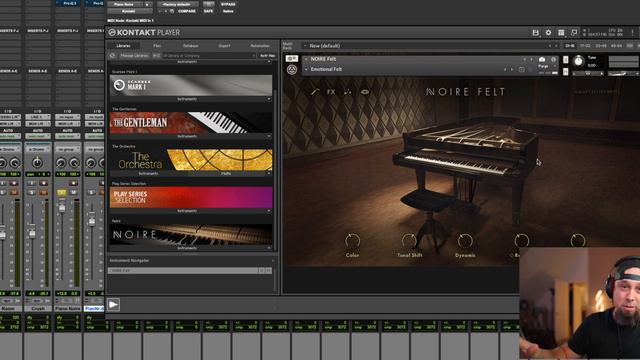Image resolution: width=640 pixels, height=360 pixels.
Task: Click the instrument info icon beside camera
Action: coord(553,59)
